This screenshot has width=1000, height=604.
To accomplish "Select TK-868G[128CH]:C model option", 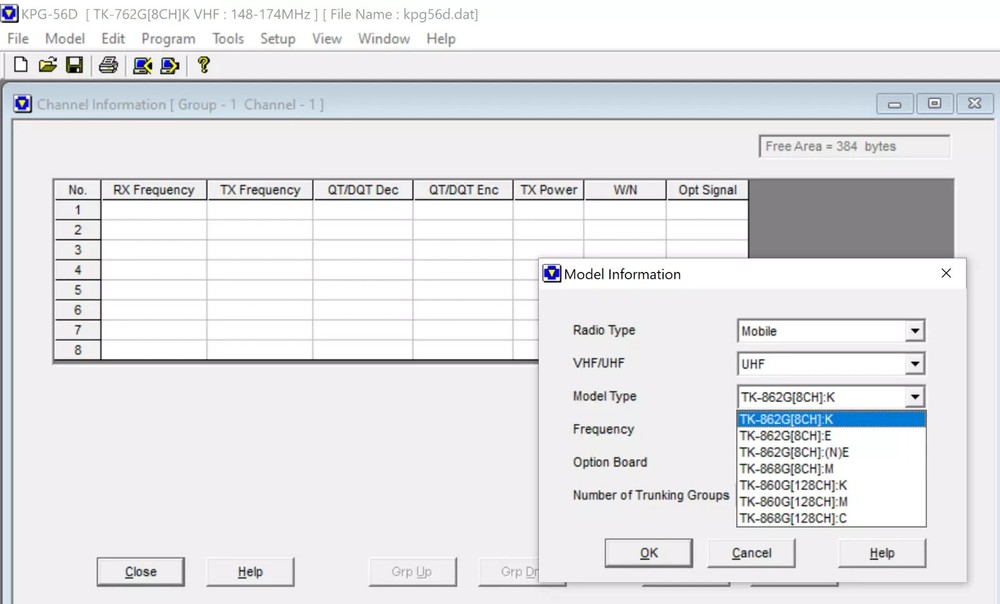I will [x=831, y=519].
